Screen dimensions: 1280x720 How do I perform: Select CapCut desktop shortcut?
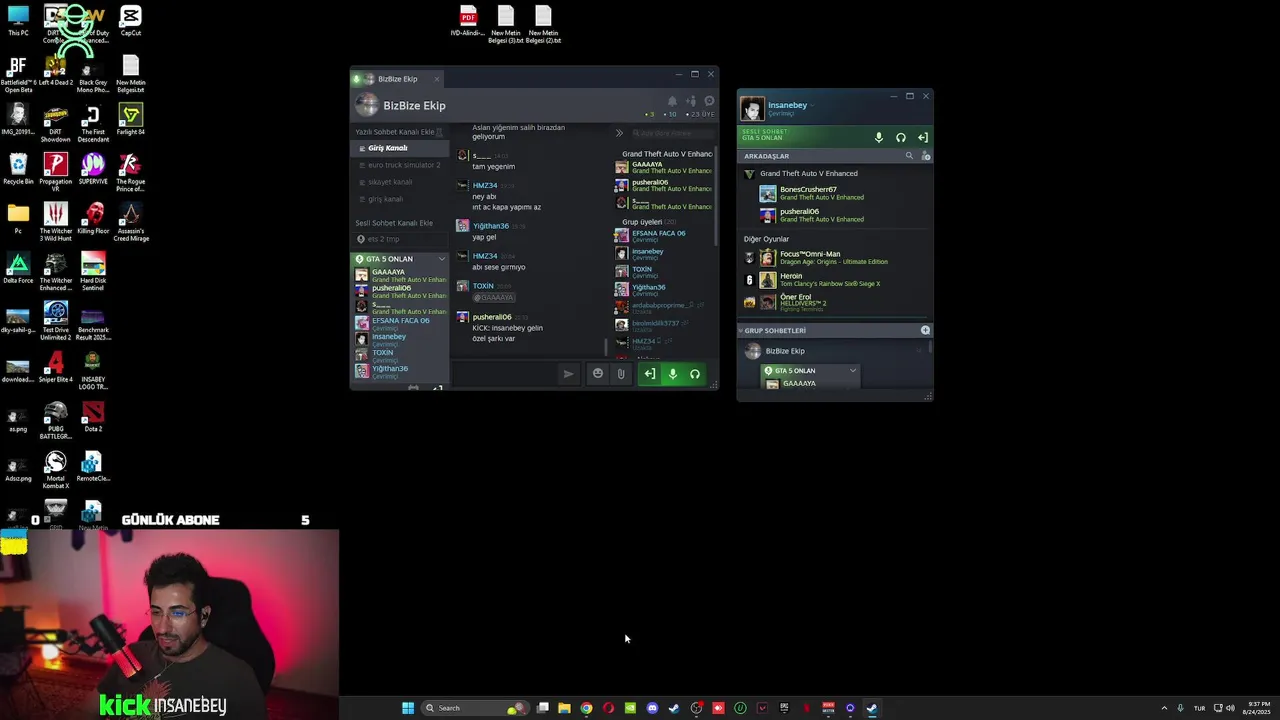pos(131,20)
